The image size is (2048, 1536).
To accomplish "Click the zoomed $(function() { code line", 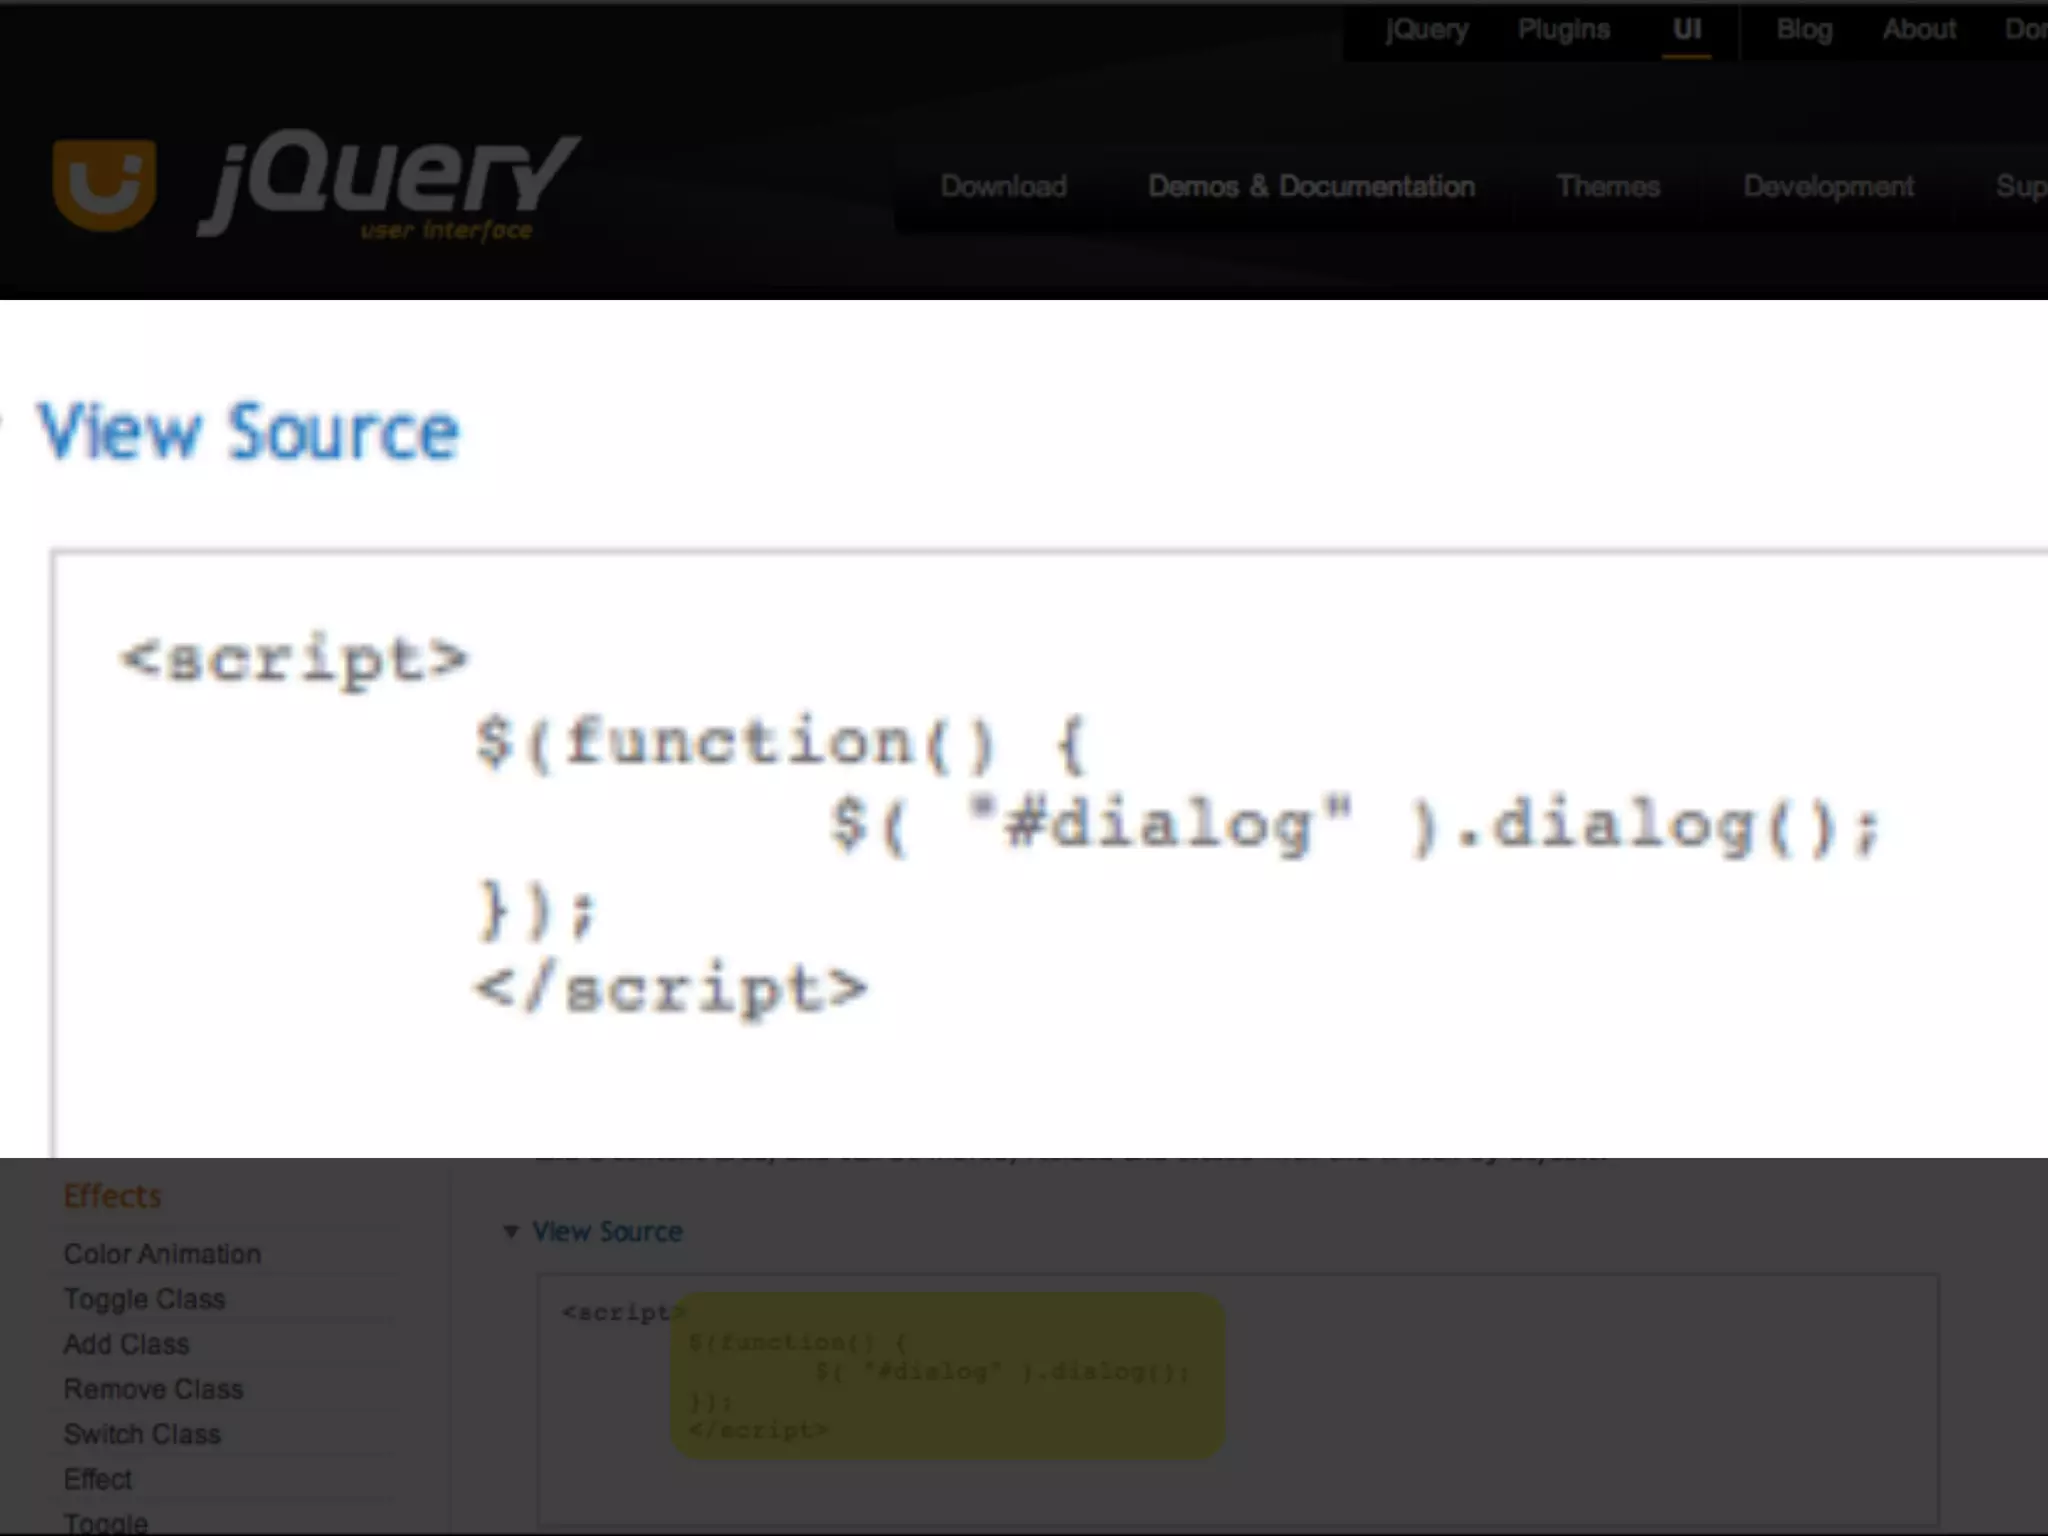I will tap(780, 743).
